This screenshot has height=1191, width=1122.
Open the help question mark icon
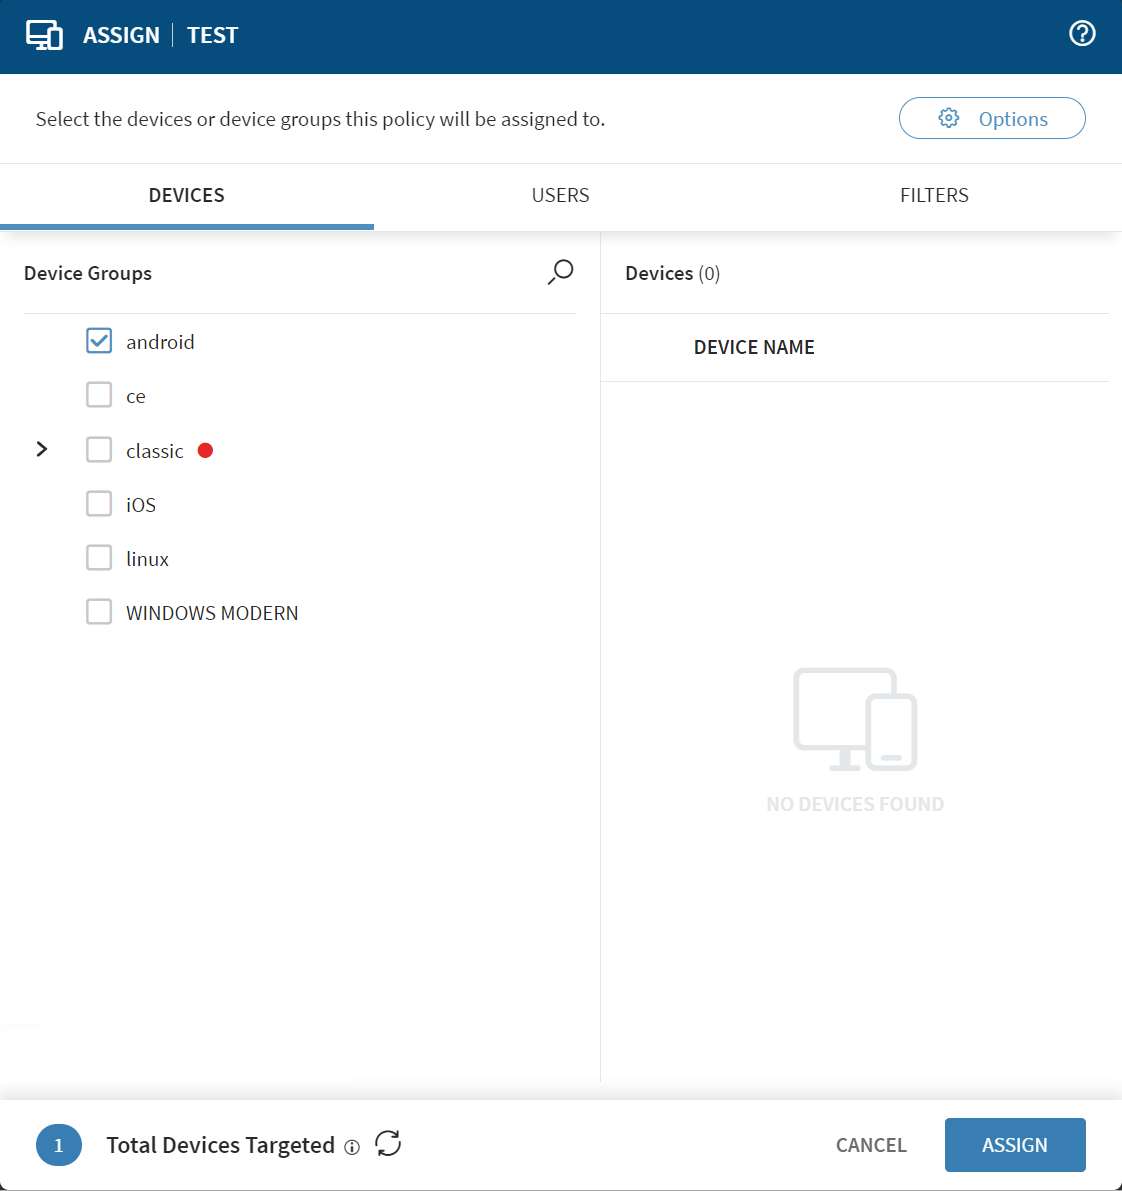click(x=1082, y=34)
